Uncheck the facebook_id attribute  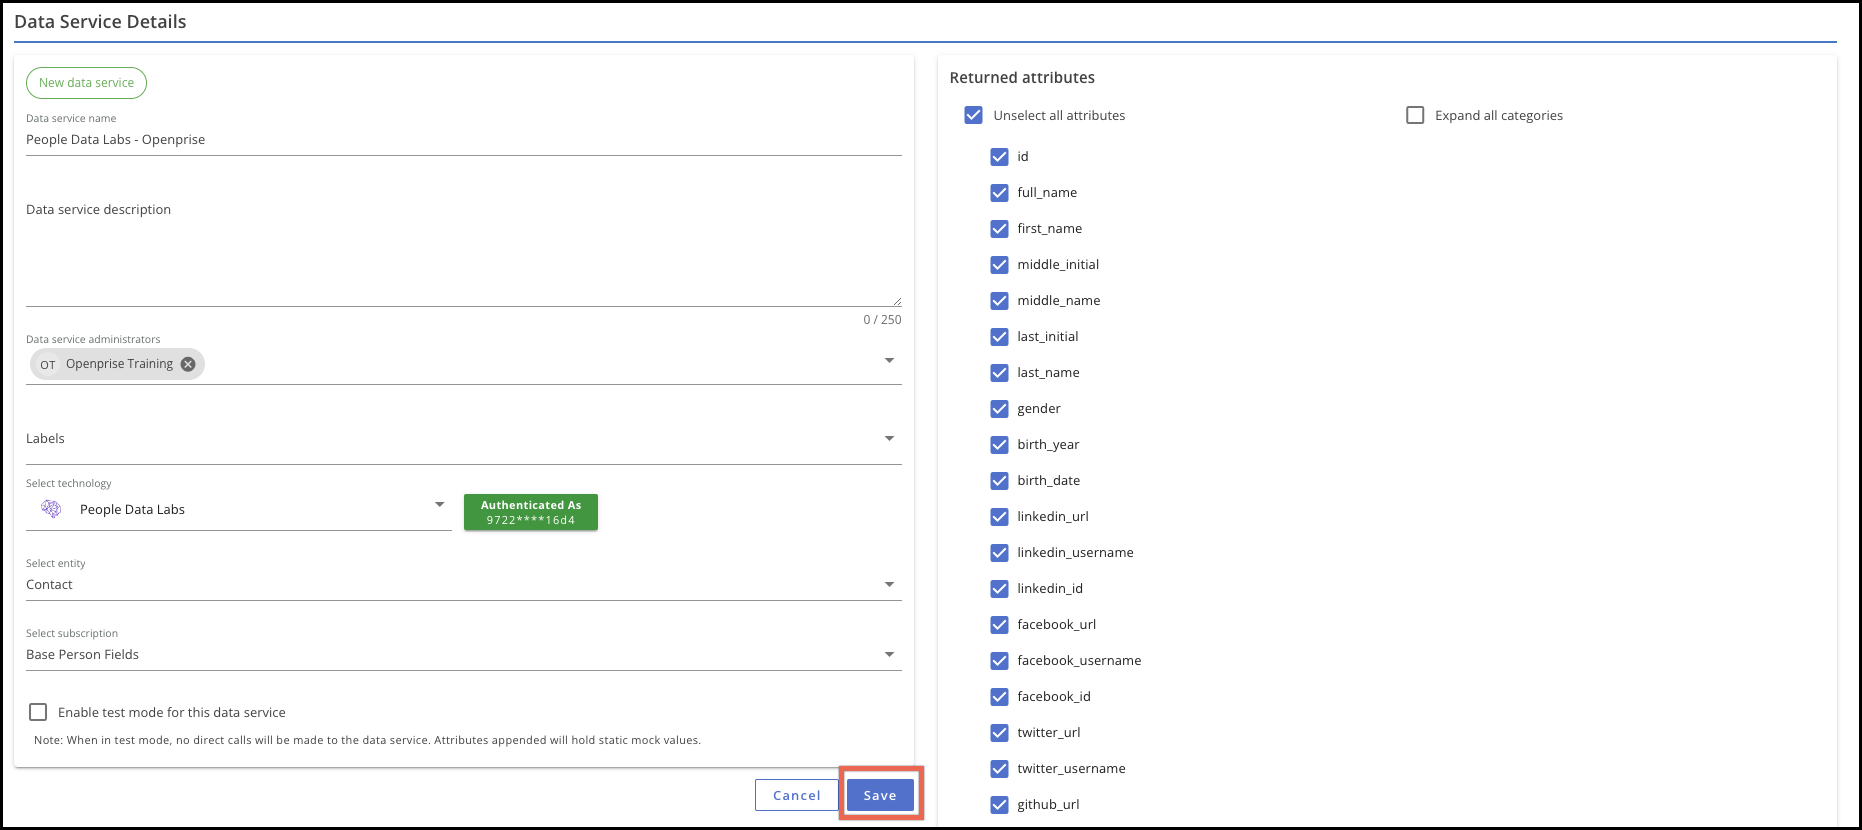click(x=999, y=697)
